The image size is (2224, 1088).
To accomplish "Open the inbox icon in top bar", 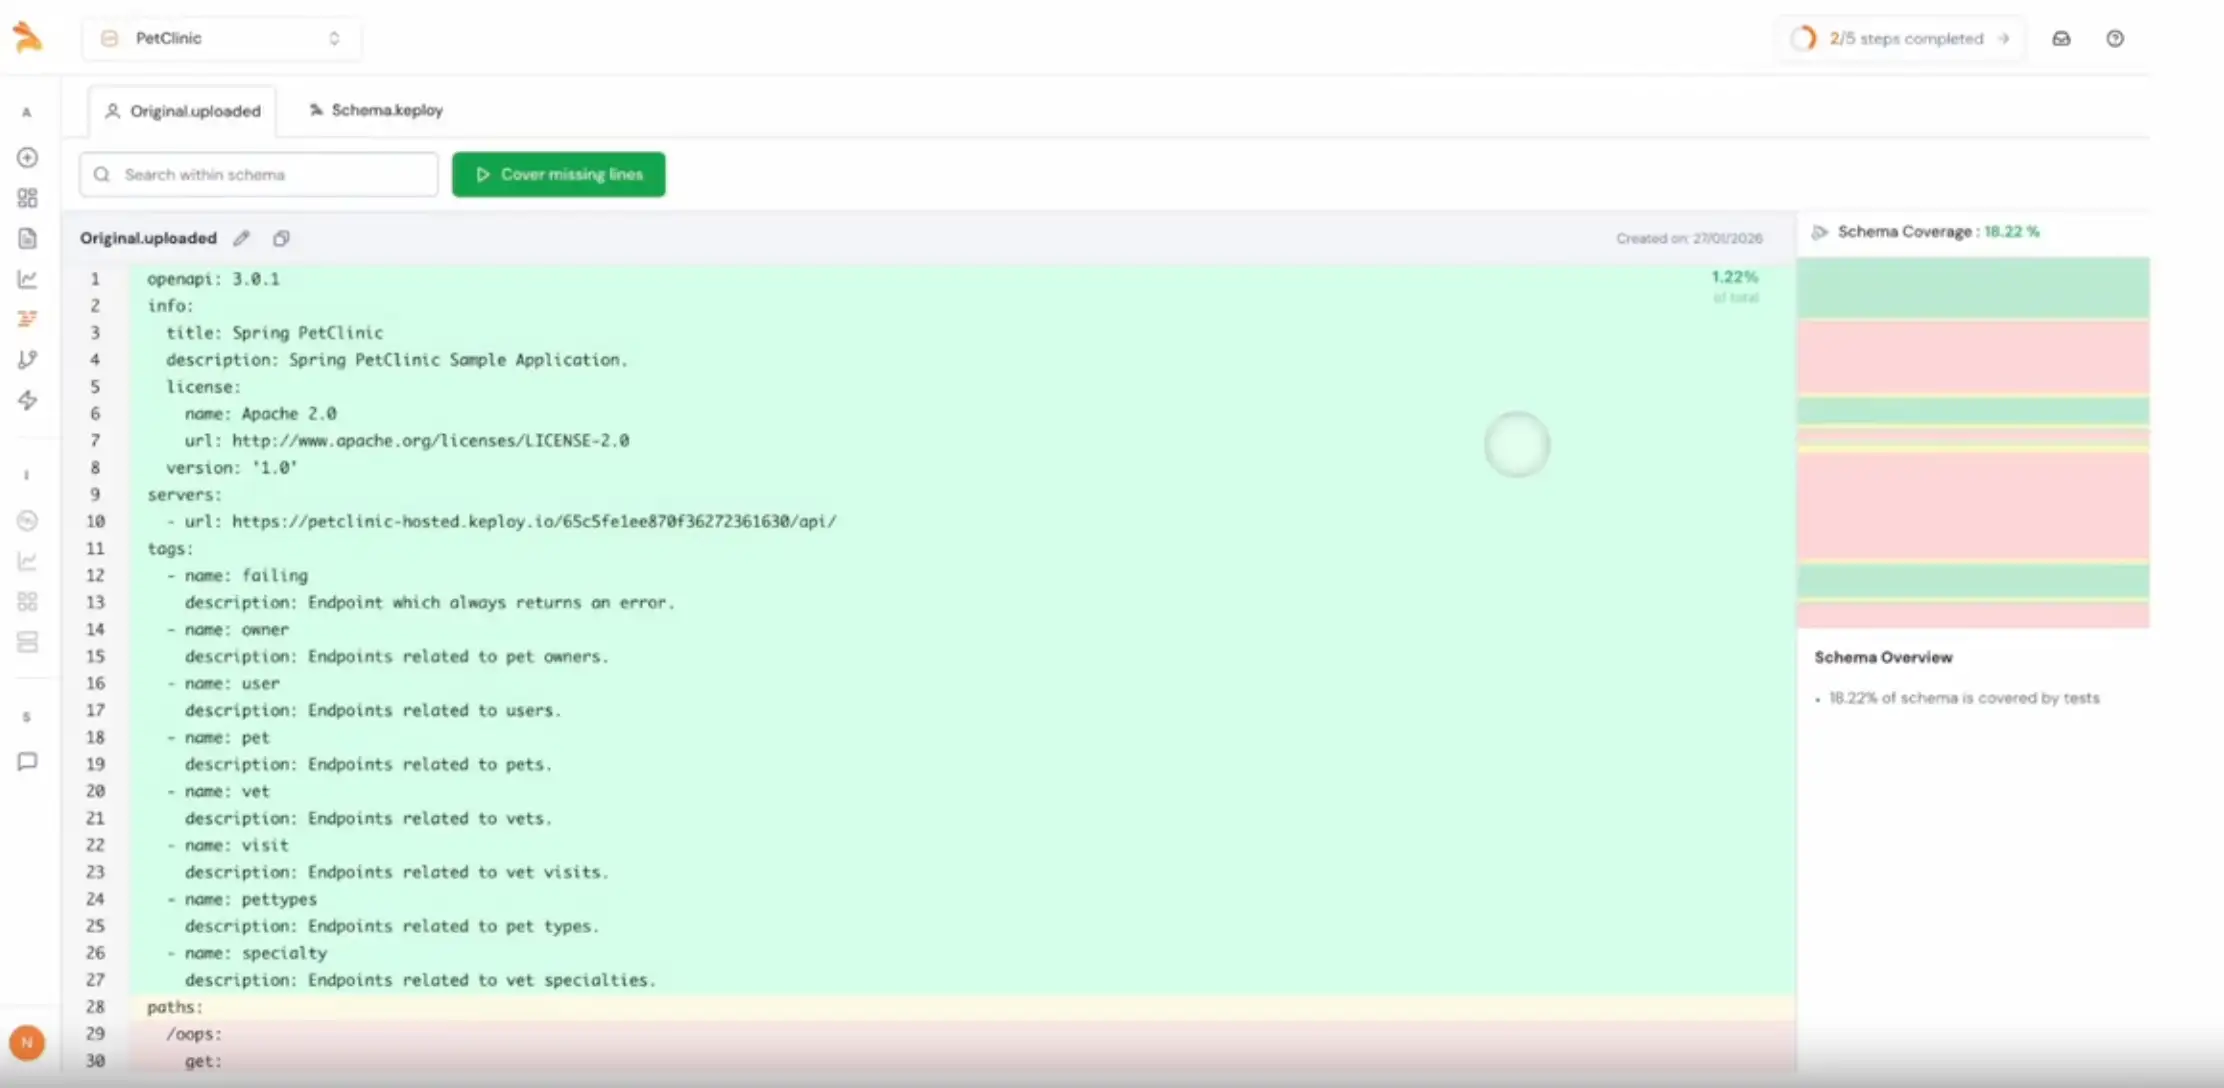I will (2061, 38).
